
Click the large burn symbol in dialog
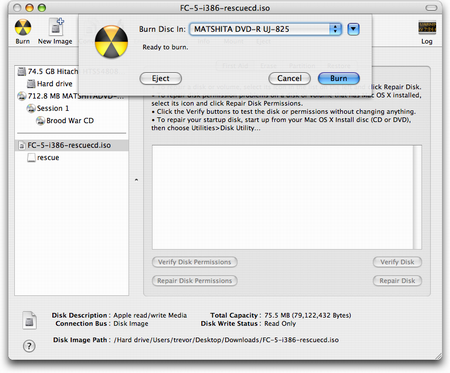(x=111, y=42)
